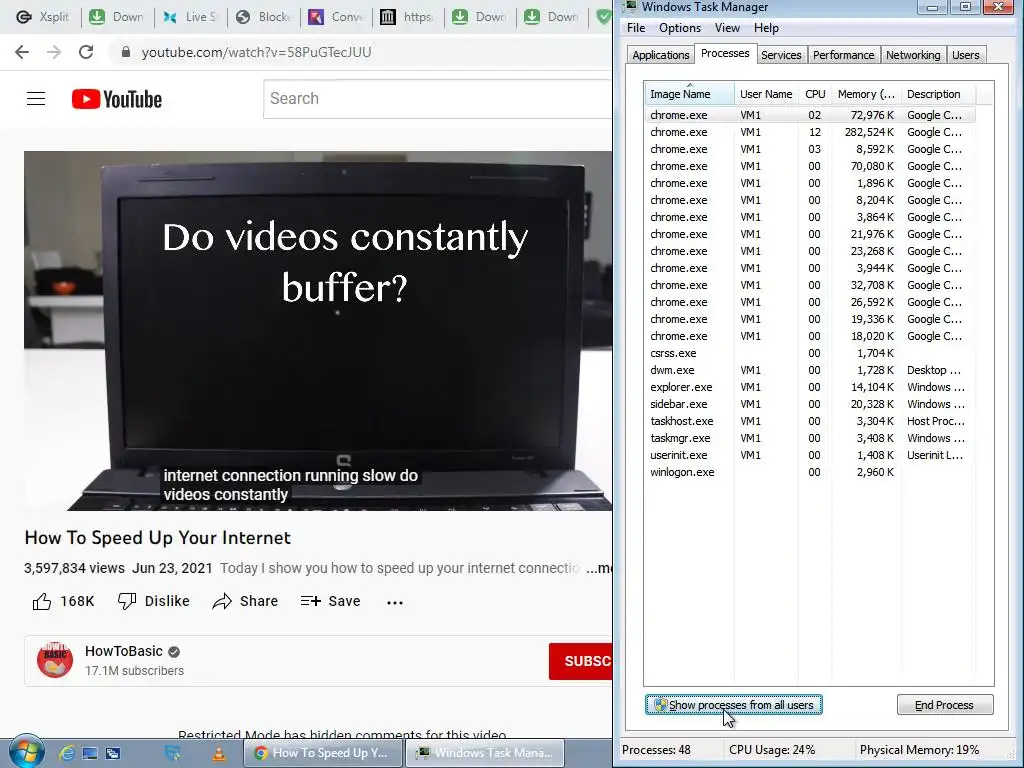Viewport: 1024px width, 768px height.
Task: Click the padlock icon in address bar
Action: tap(126, 52)
